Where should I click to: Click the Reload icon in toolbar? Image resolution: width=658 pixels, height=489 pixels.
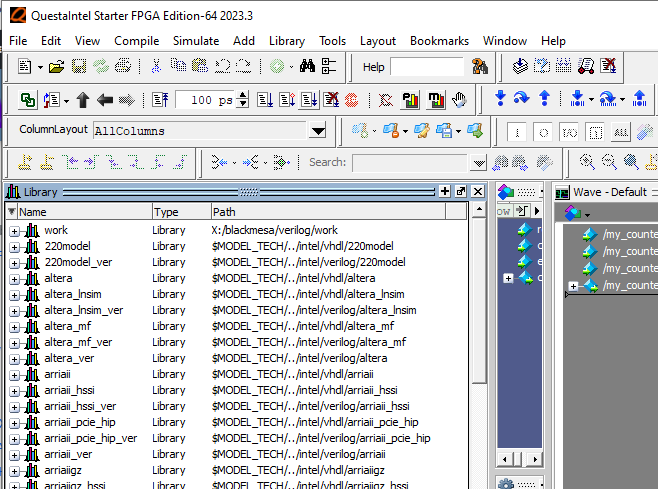101,66
